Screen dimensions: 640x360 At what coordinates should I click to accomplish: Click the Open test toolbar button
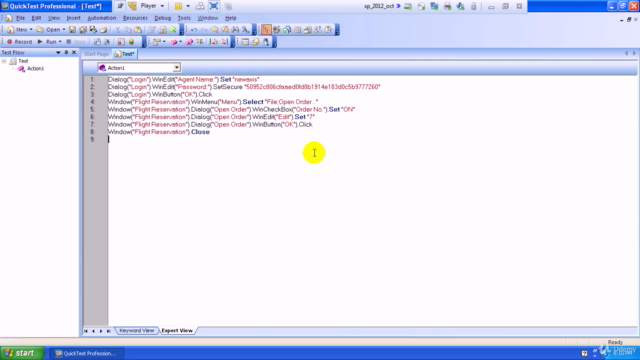[x=49, y=29]
